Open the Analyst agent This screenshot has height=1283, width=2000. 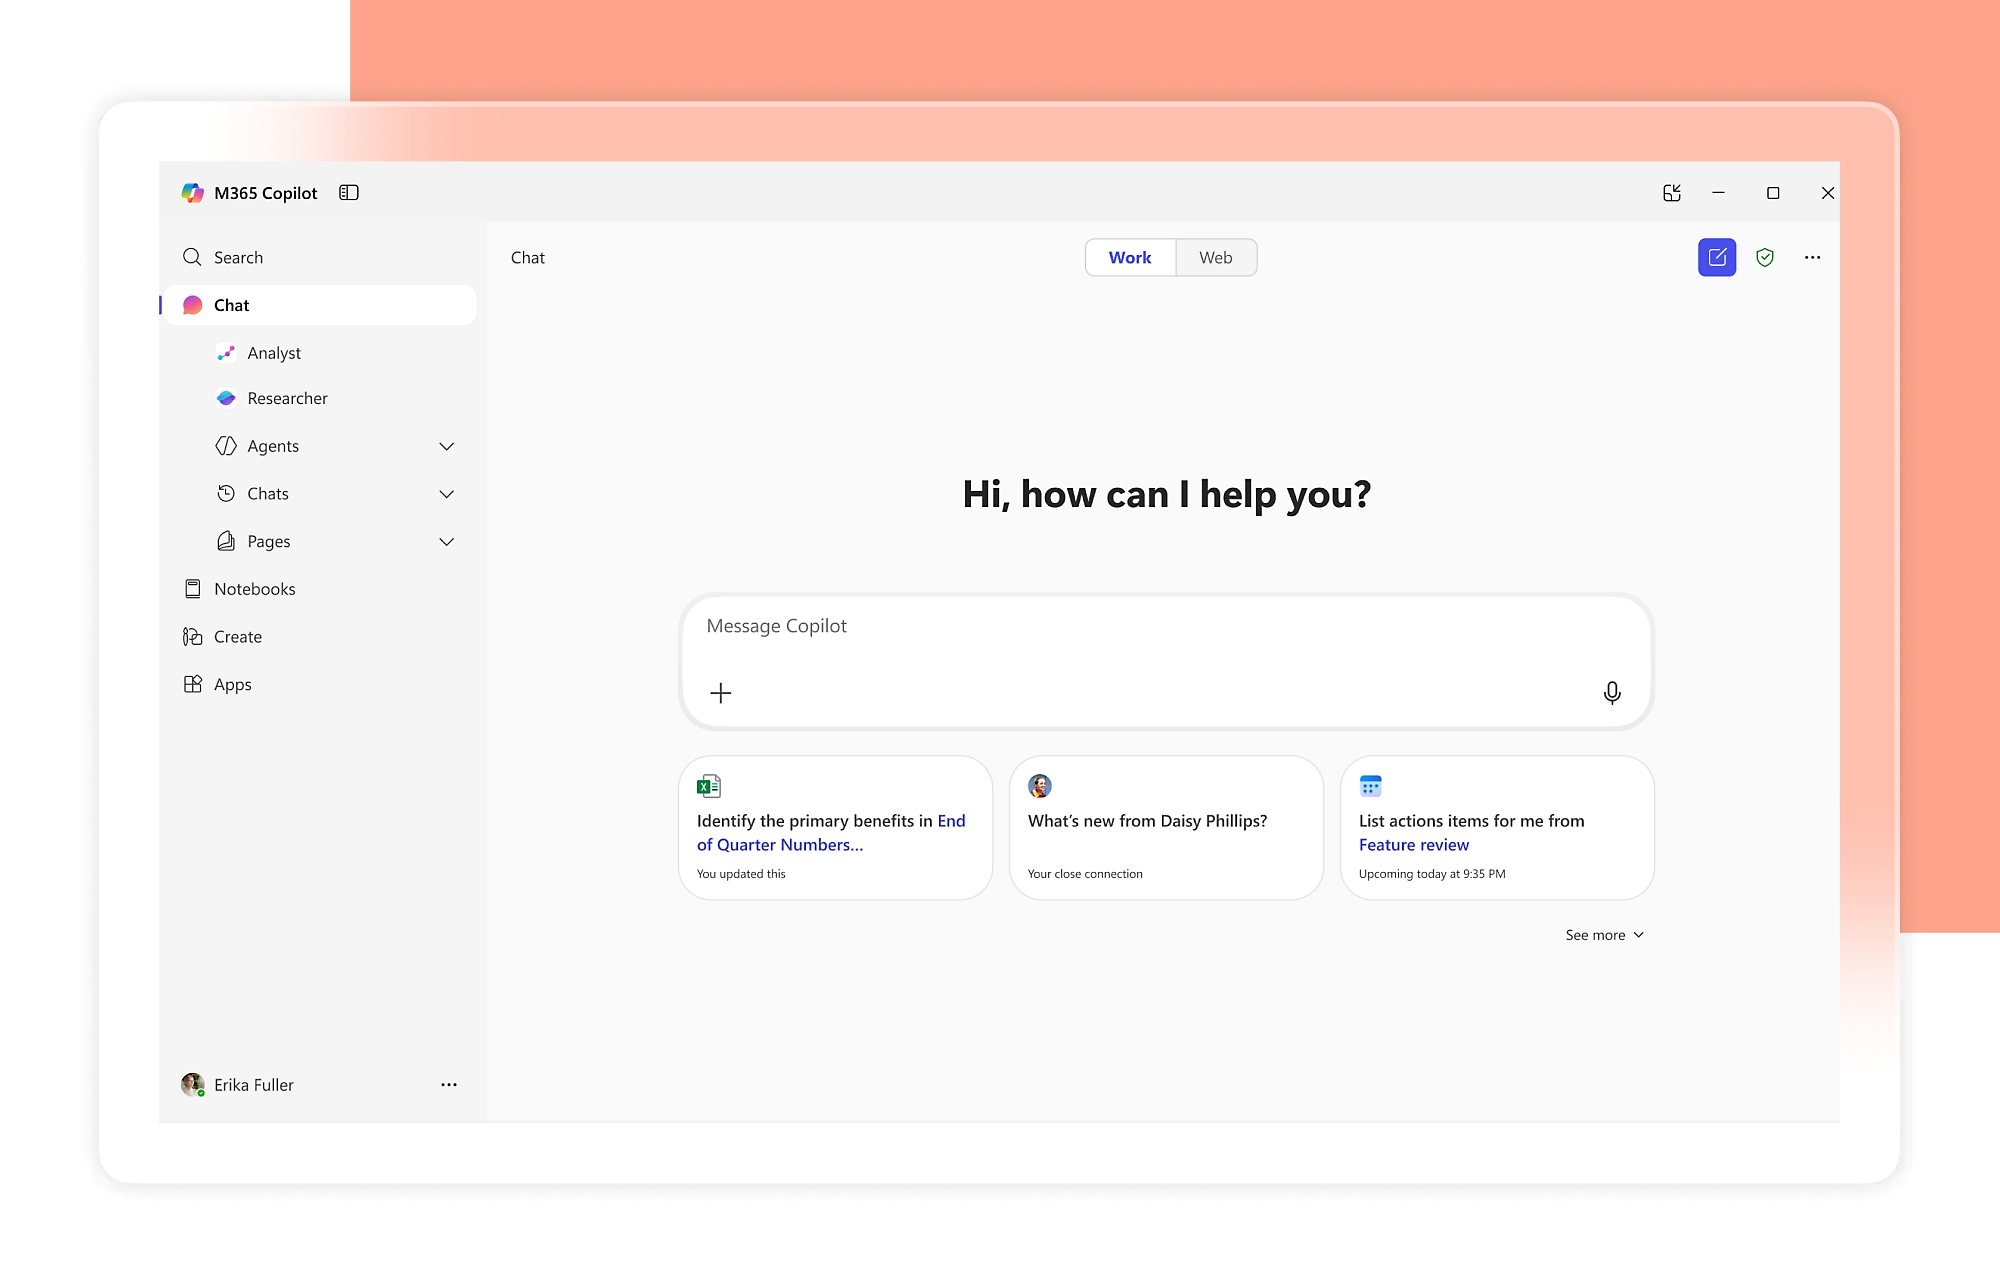(273, 353)
